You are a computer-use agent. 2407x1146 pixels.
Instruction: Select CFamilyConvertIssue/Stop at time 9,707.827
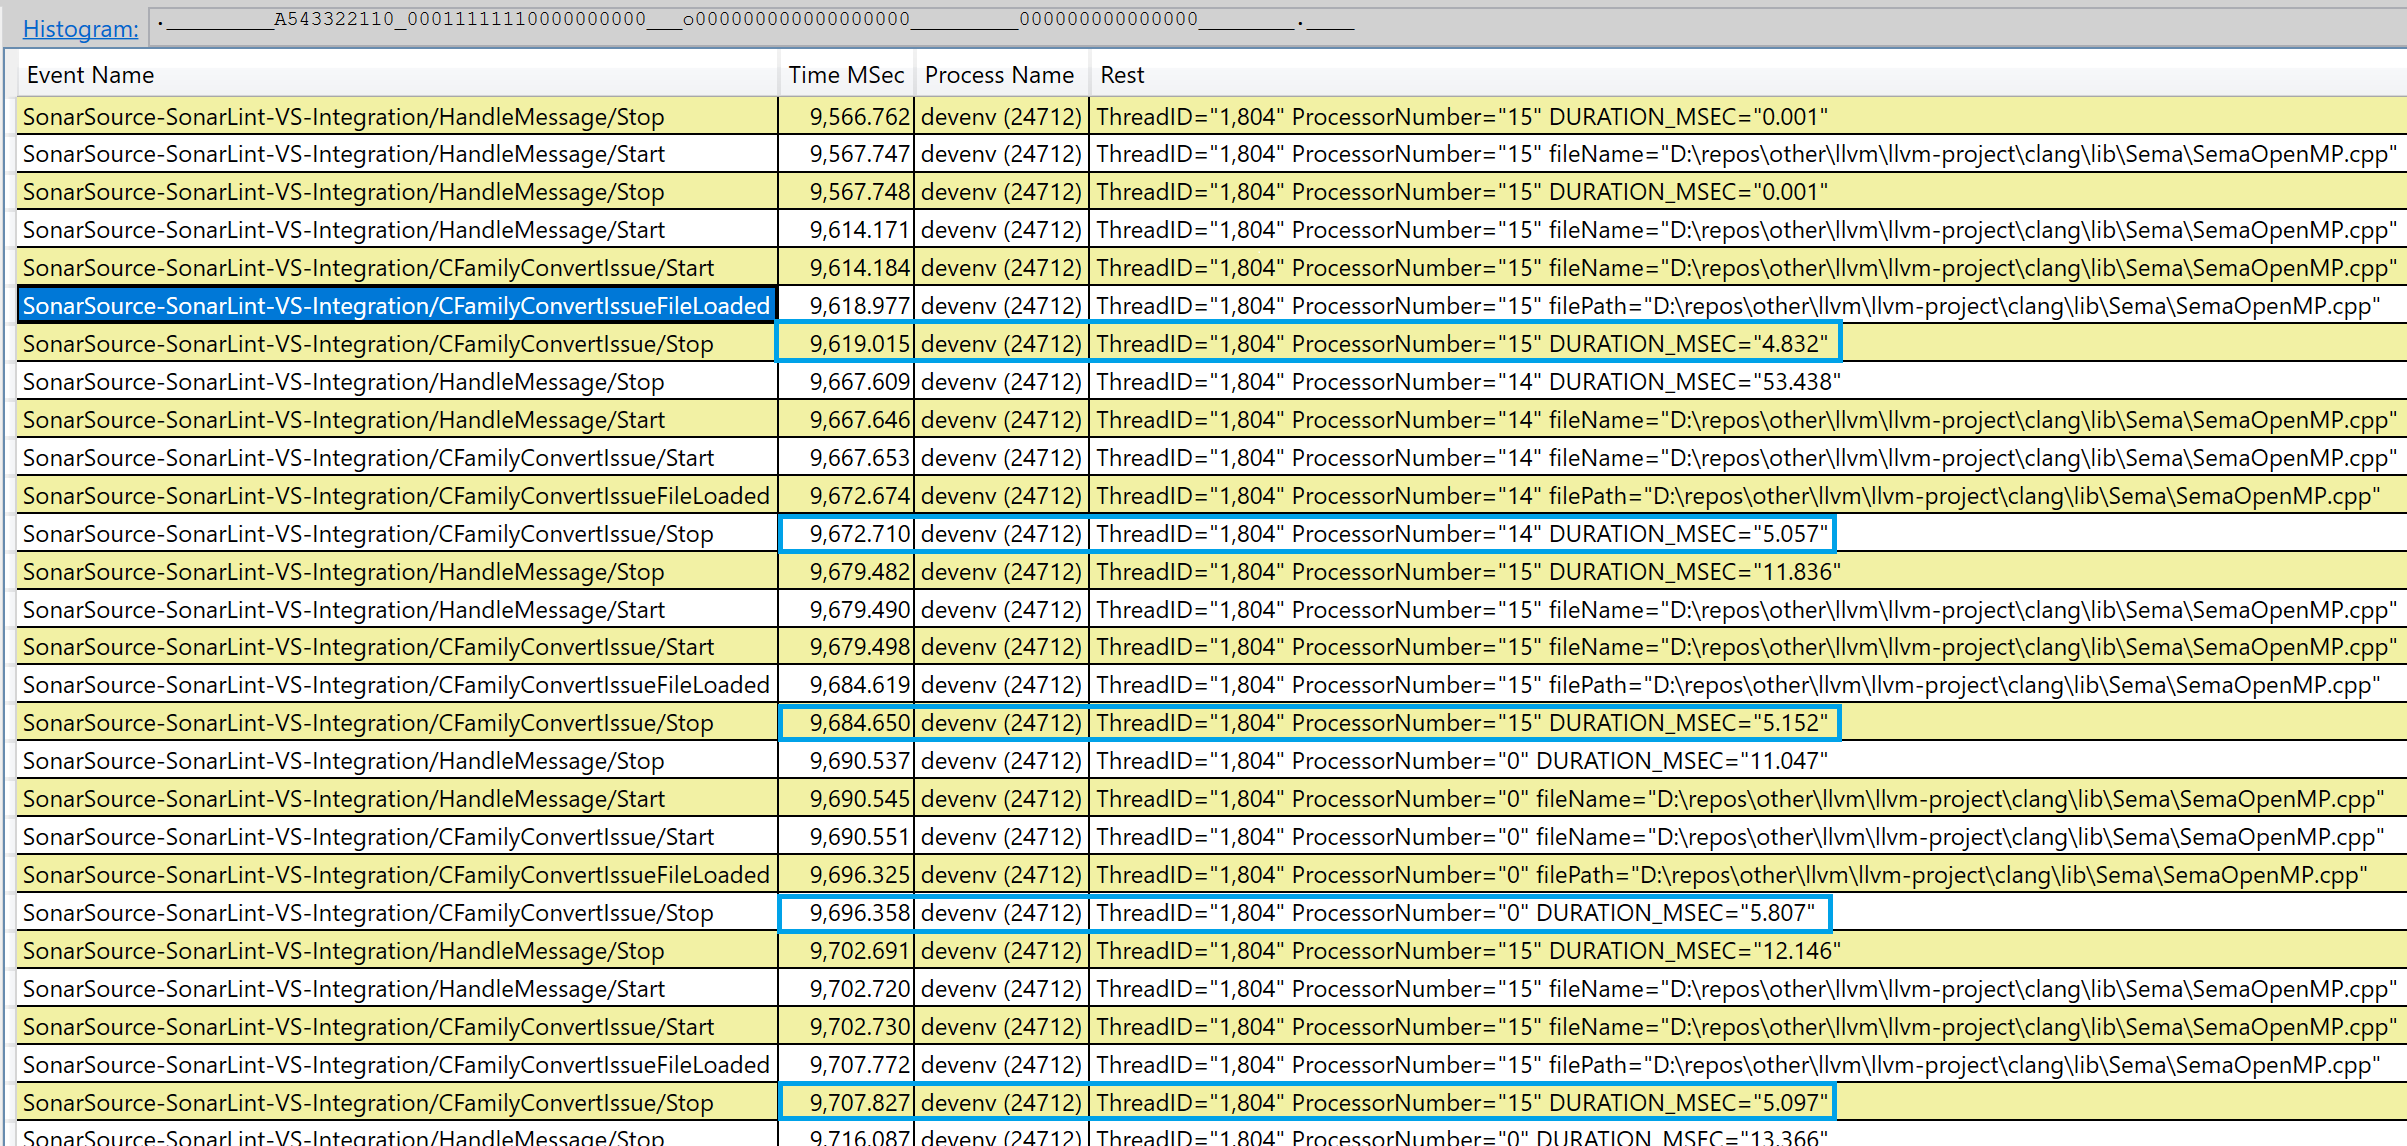click(x=368, y=1102)
